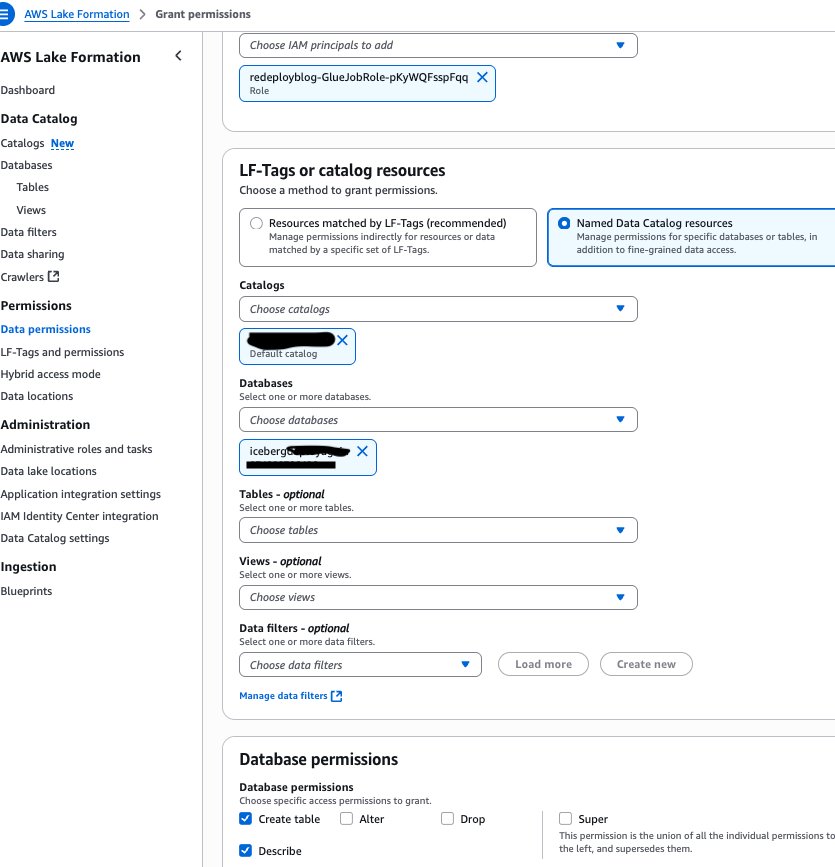Go to Hybrid access mode

[x=51, y=374]
